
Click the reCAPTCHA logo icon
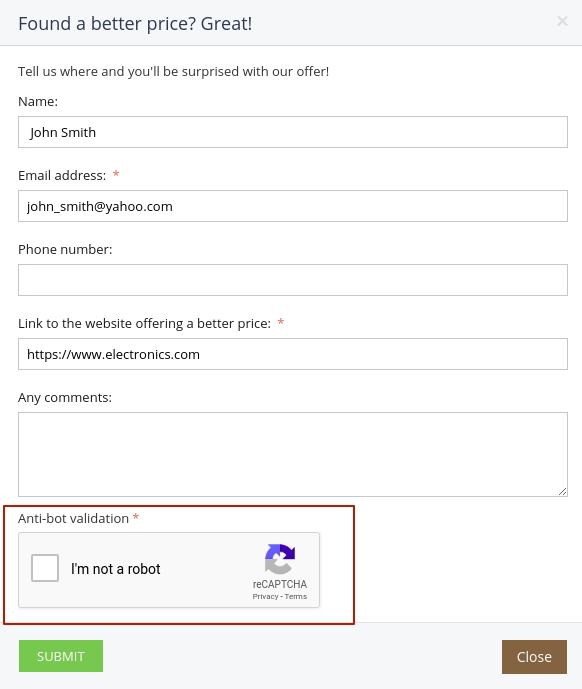[280, 559]
